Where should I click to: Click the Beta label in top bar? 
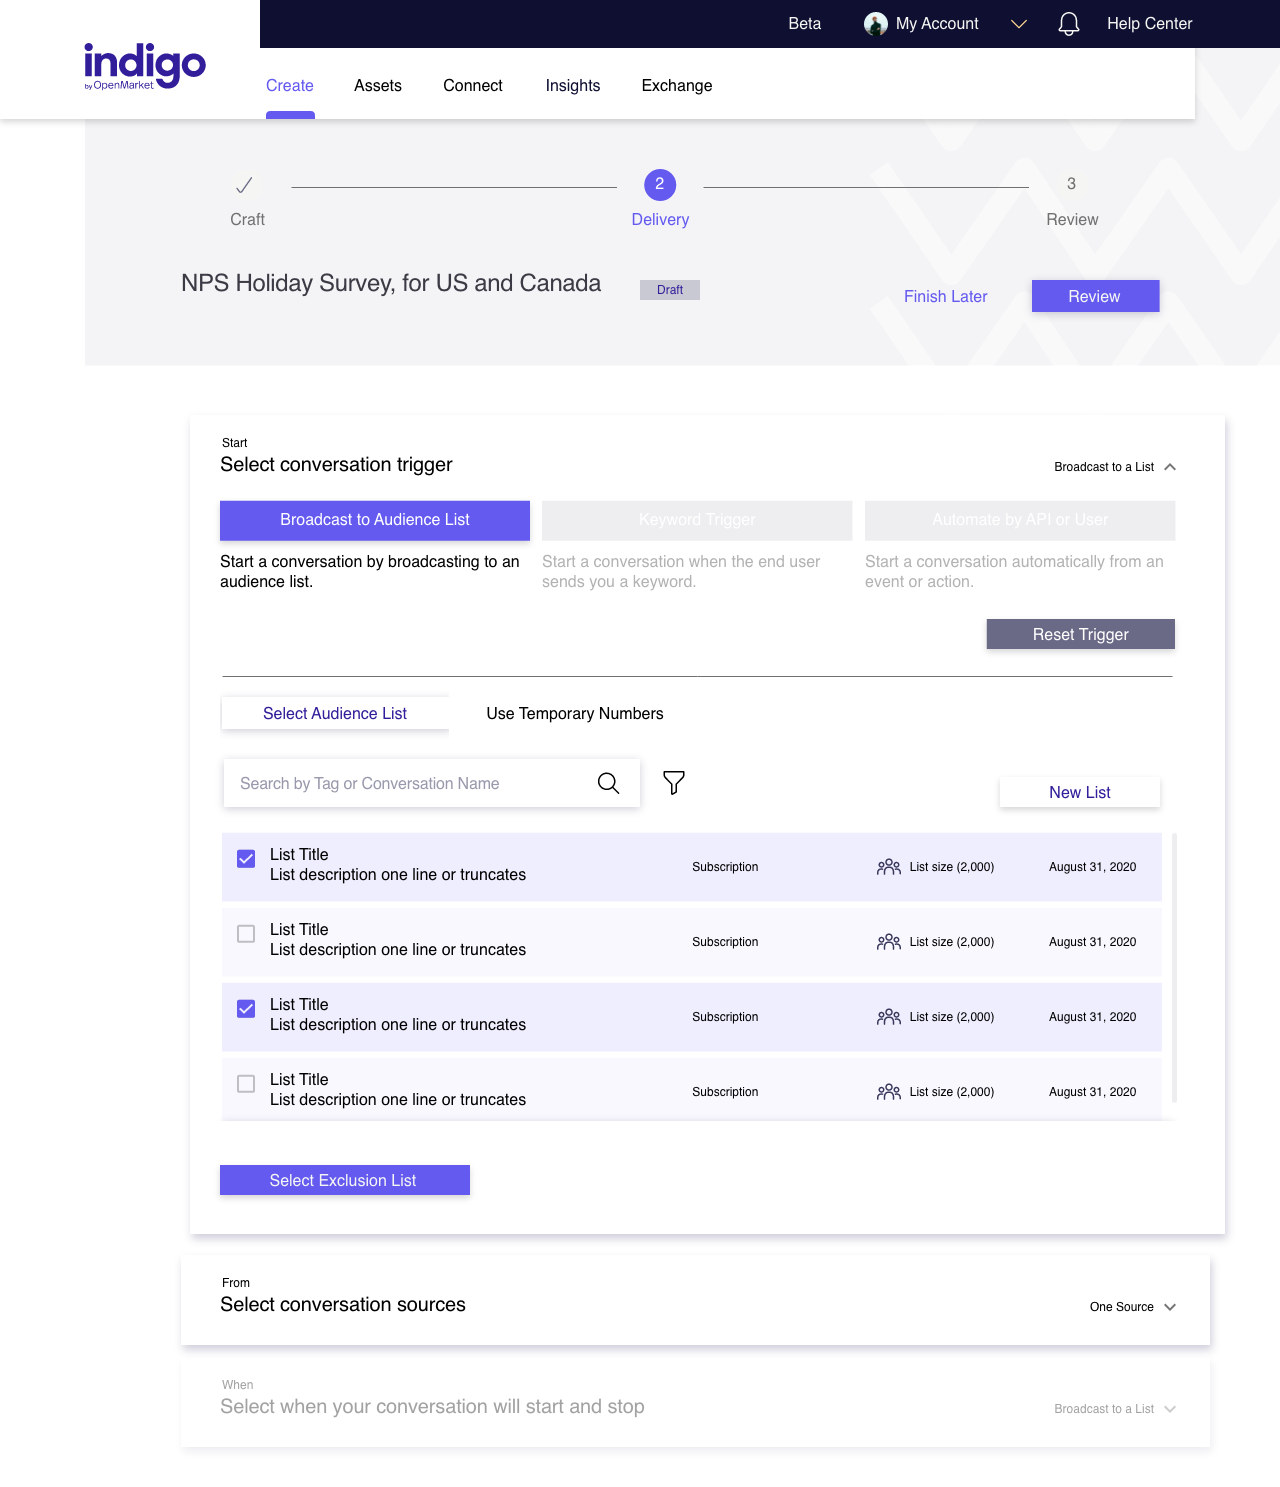[x=805, y=24]
